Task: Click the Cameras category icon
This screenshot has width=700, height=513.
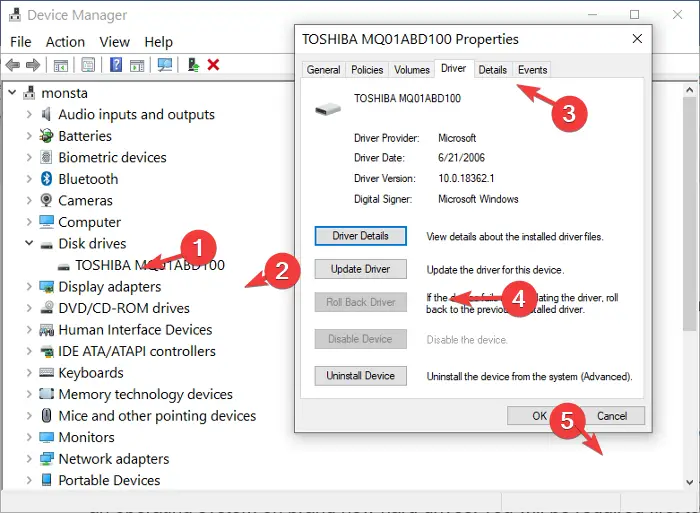Action: [x=46, y=200]
